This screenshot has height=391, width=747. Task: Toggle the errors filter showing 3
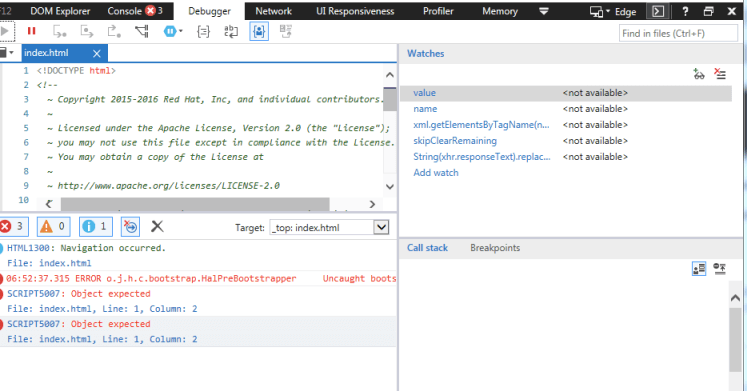pyautogui.click(x=13, y=226)
